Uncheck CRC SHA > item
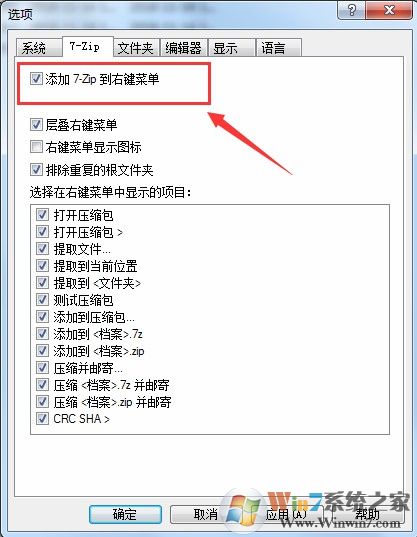The height and width of the screenshot is (537, 417). coord(42,419)
